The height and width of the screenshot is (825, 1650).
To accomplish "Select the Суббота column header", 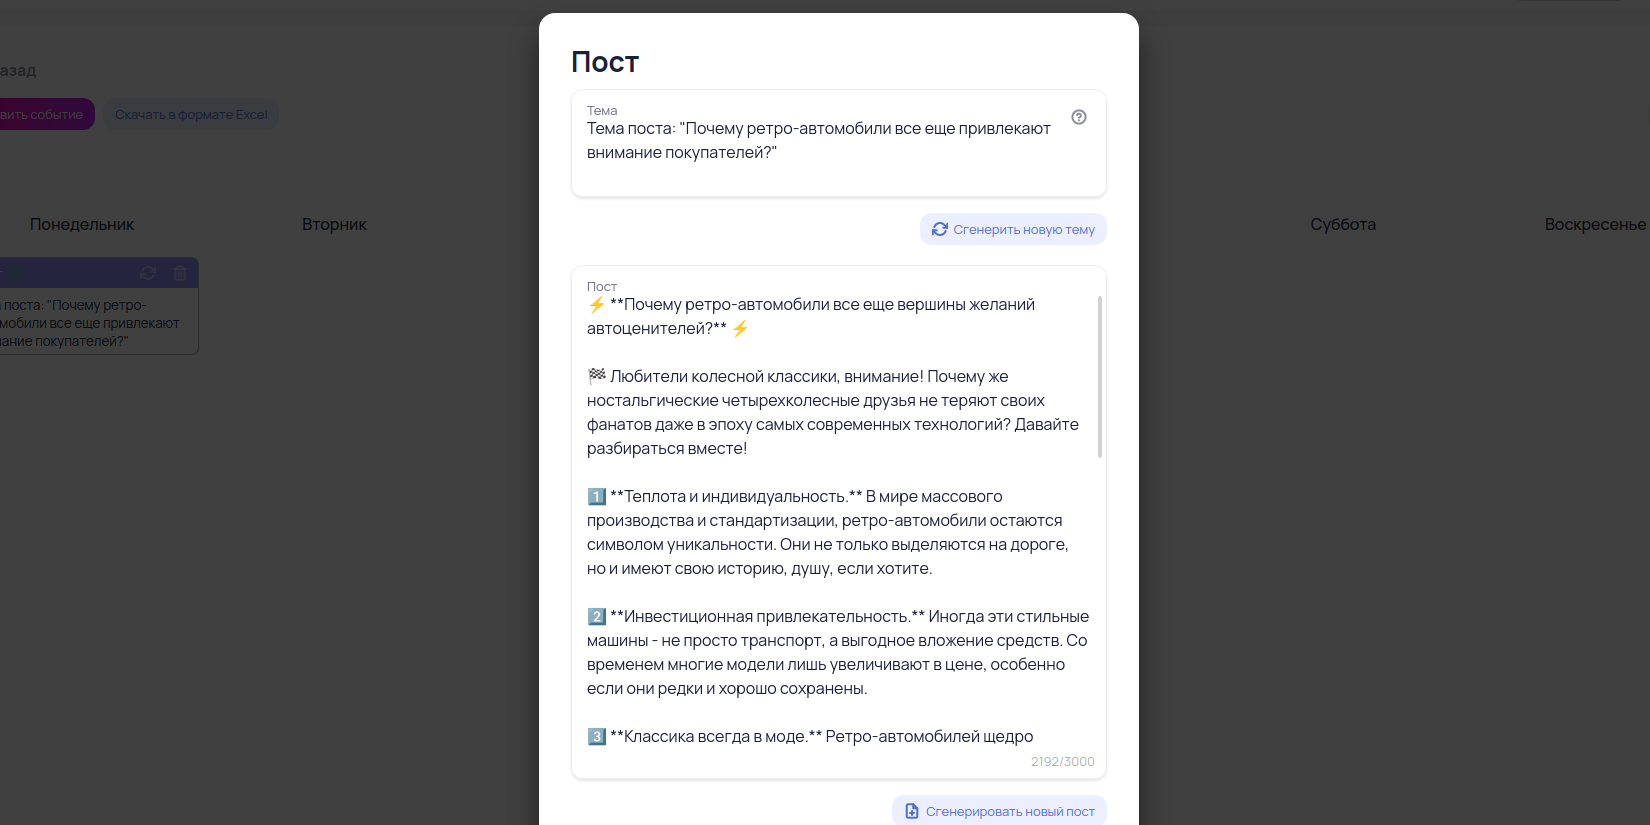I will (x=1343, y=225).
